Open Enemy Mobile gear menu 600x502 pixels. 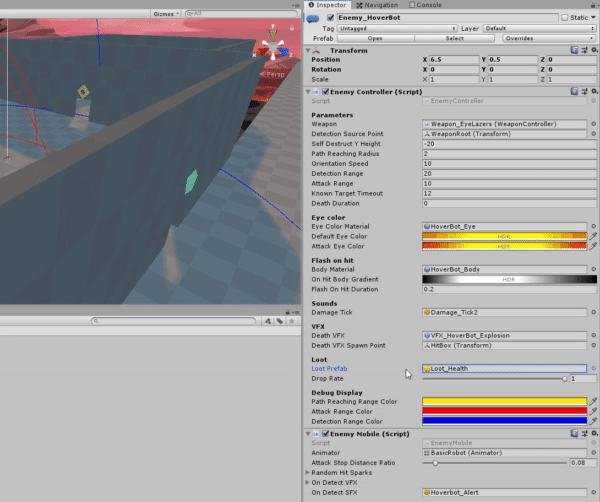pyautogui.click(x=594, y=433)
